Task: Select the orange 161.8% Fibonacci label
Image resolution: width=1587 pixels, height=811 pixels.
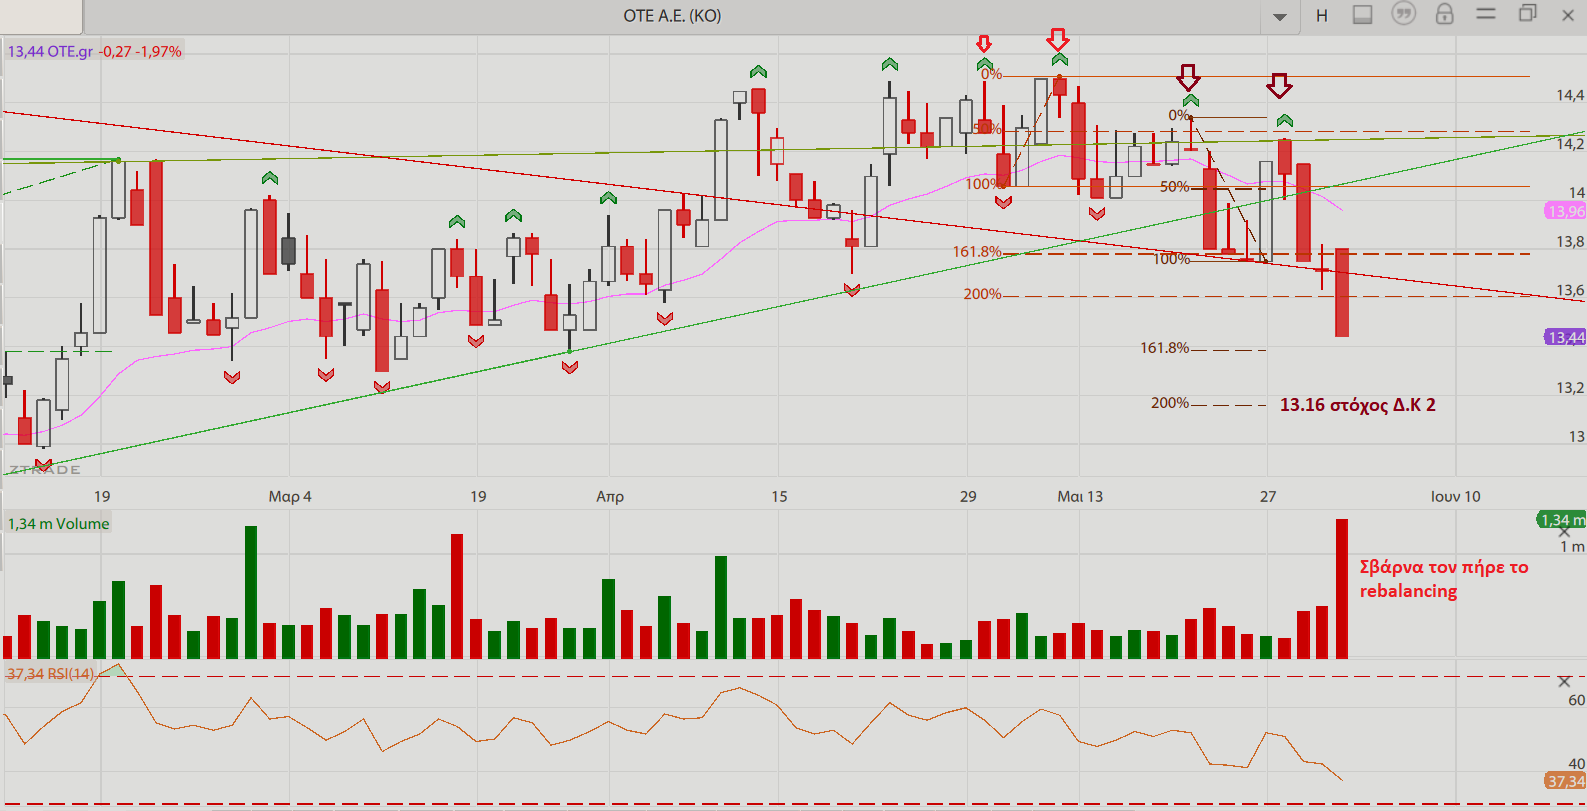Action: click(977, 252)
